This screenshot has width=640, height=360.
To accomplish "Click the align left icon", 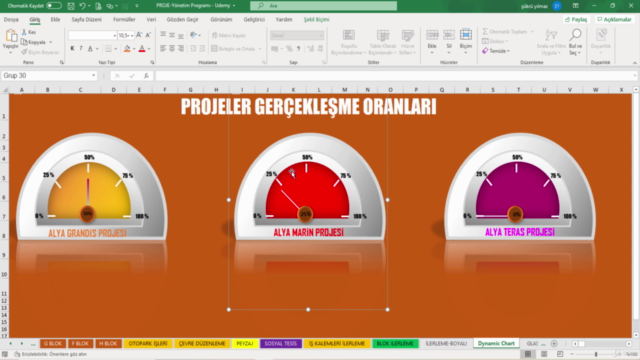I will click(163, 49).
